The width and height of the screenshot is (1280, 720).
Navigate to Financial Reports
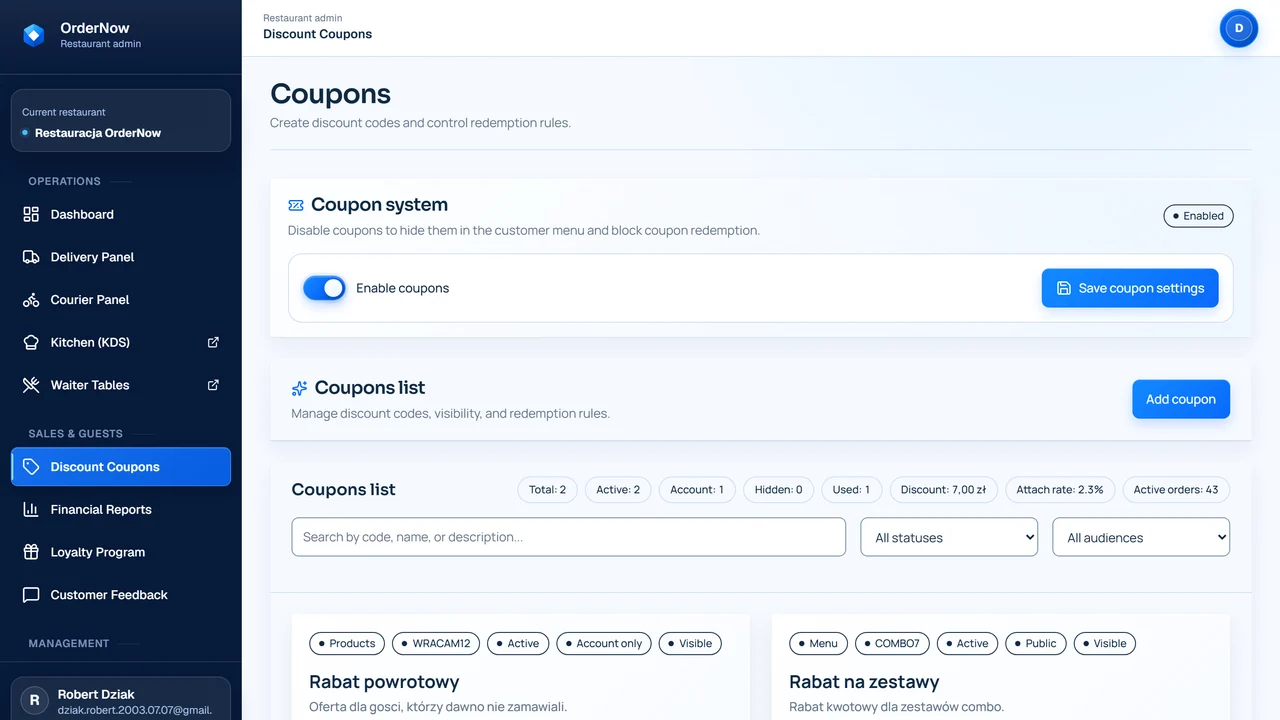coord(121,510)
